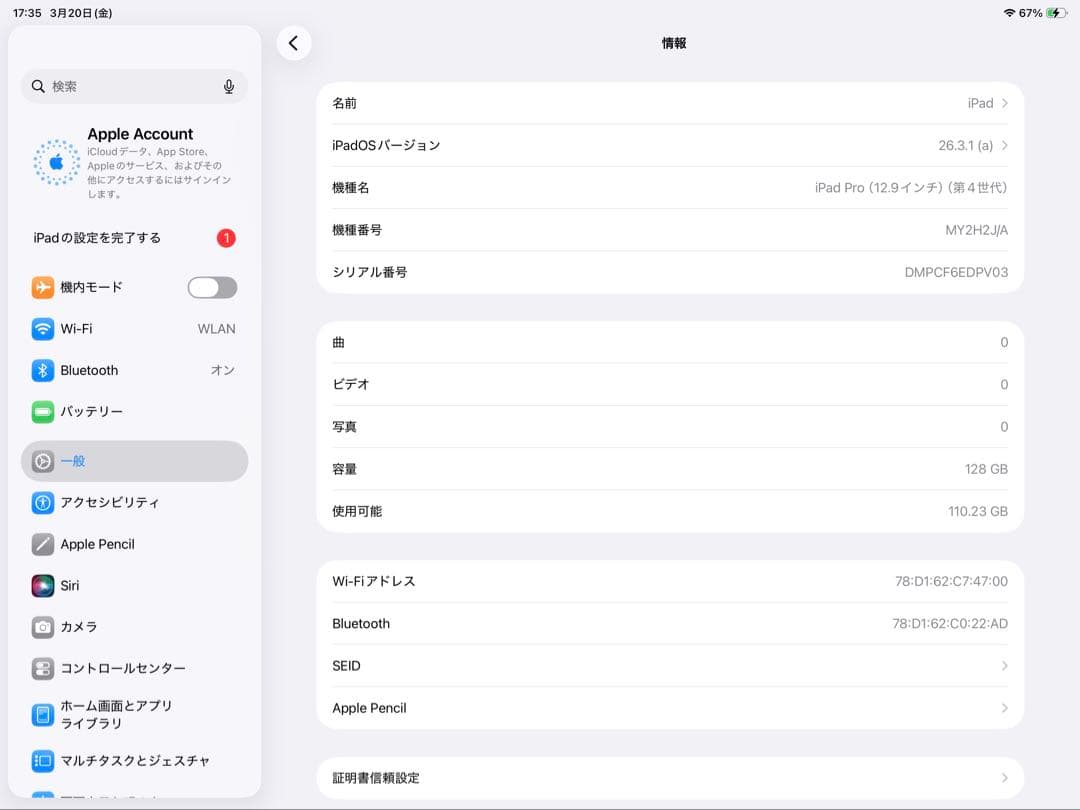Tap the back chevron at the top
Image resolution: width=1080 pixels, height=810 pixels.
point(294,44)
